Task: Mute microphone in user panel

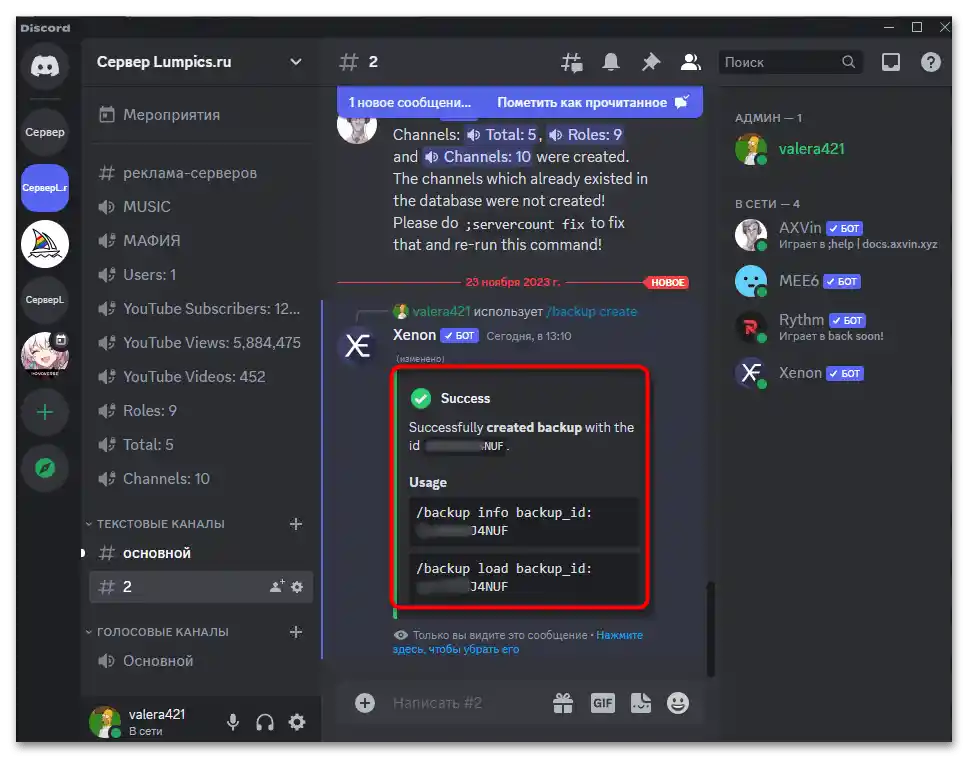Action: tap(233, 722)
